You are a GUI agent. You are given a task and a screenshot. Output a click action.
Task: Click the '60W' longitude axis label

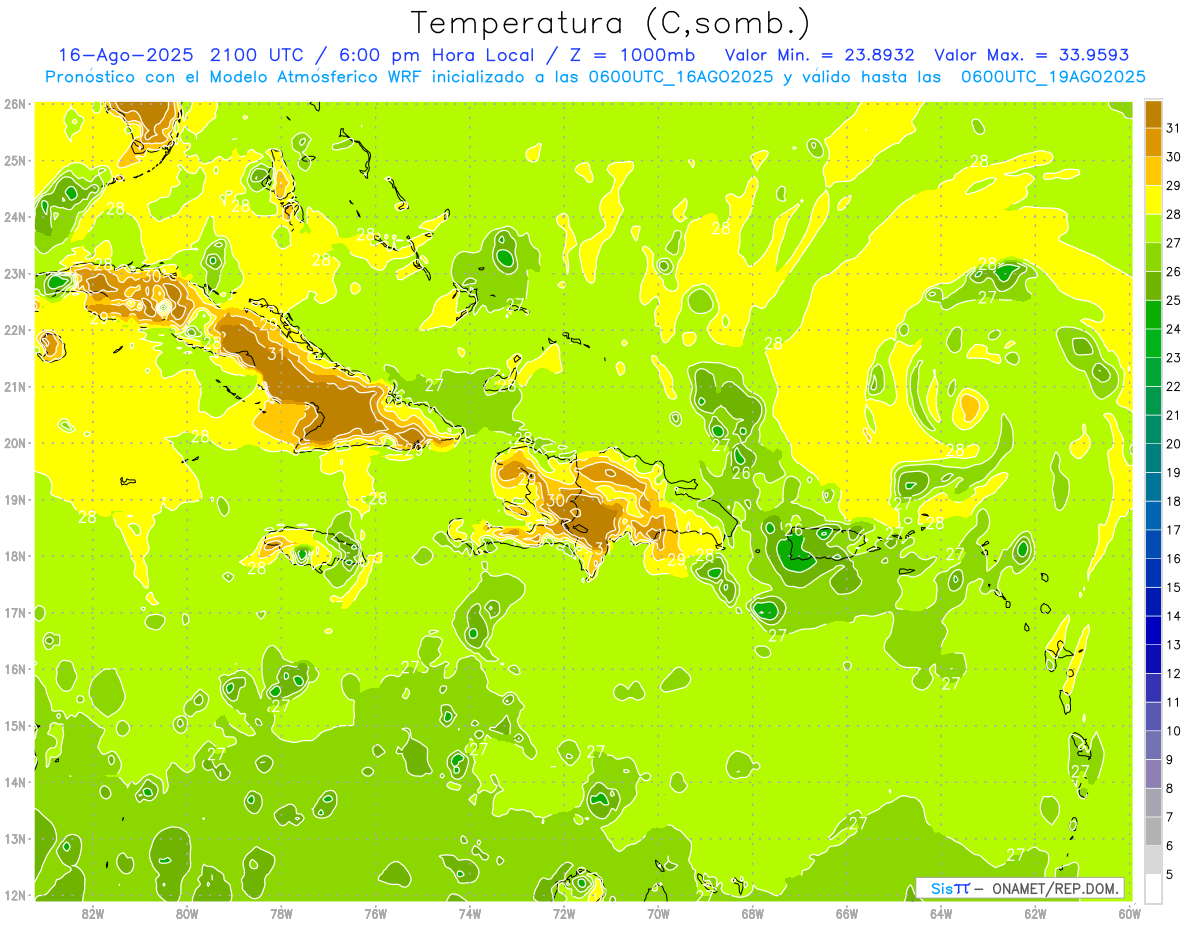coord(1129,913)
